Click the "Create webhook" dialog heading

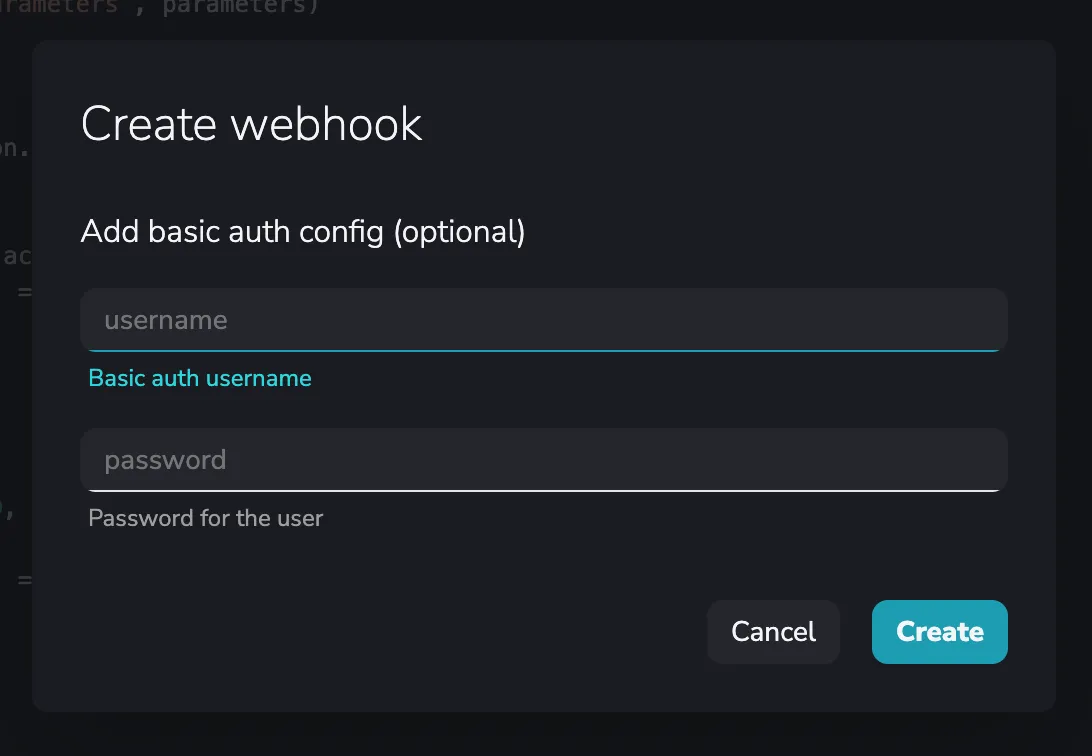252,124
